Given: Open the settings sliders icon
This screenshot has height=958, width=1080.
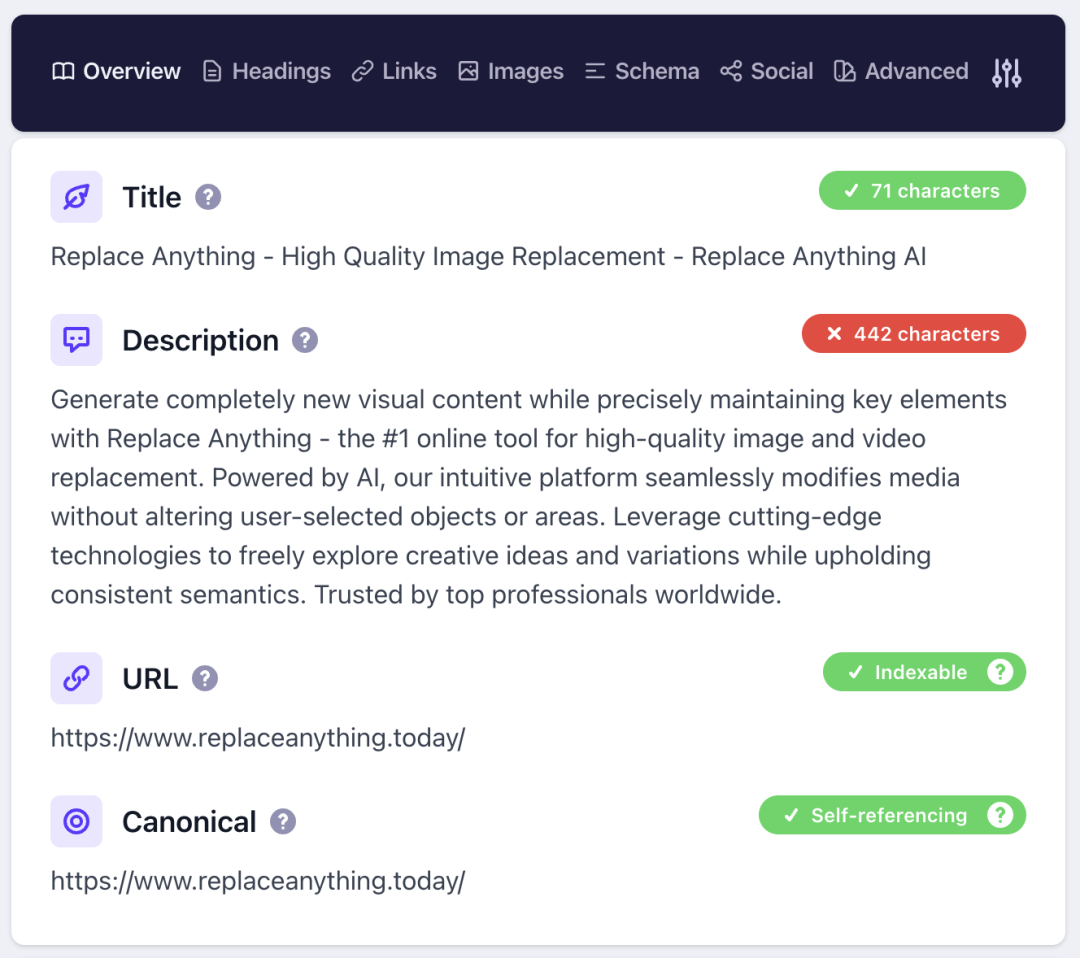Looking at the screenshot, I should tap(1006, 72).
